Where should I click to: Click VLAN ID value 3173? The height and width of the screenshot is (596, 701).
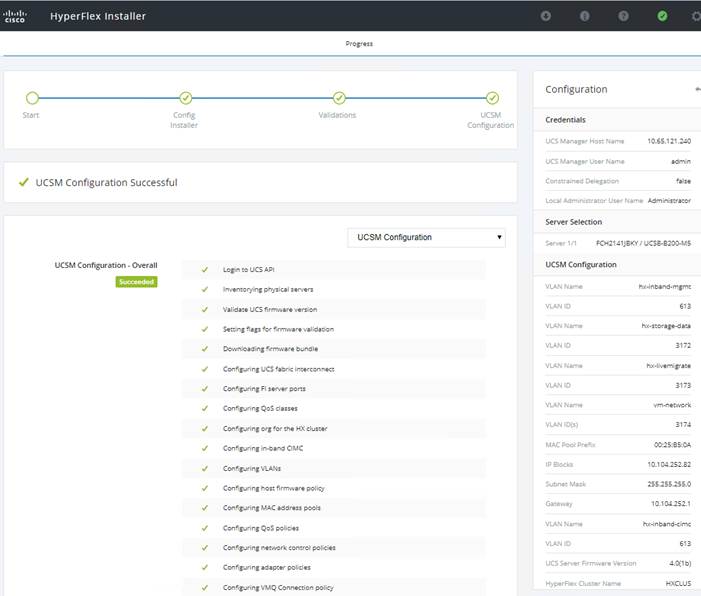click(x=683, y=385)
